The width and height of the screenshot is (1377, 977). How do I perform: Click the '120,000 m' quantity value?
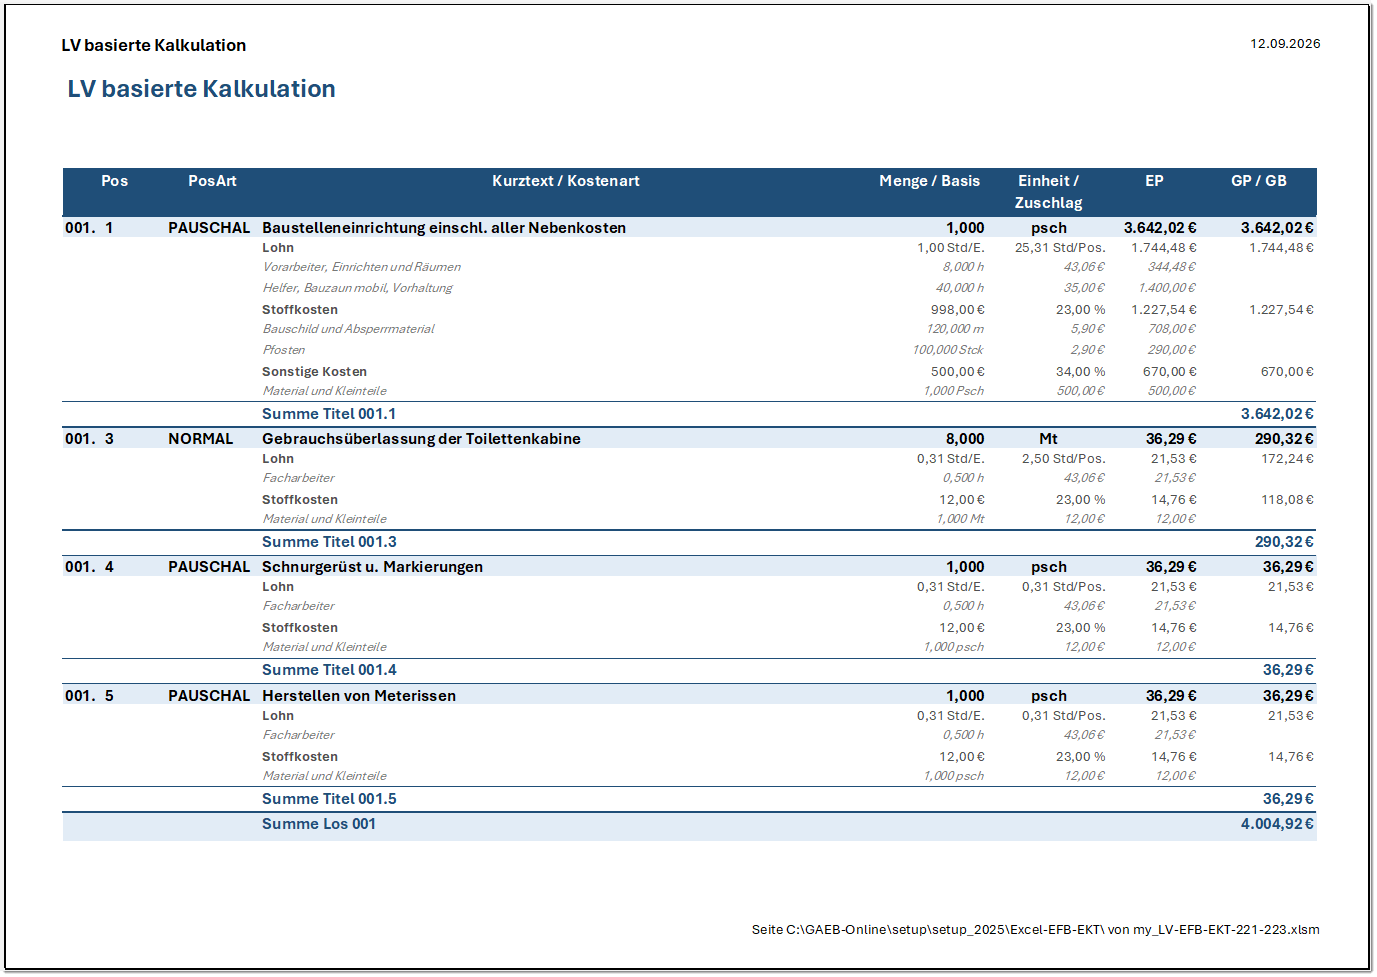[954, 329]
